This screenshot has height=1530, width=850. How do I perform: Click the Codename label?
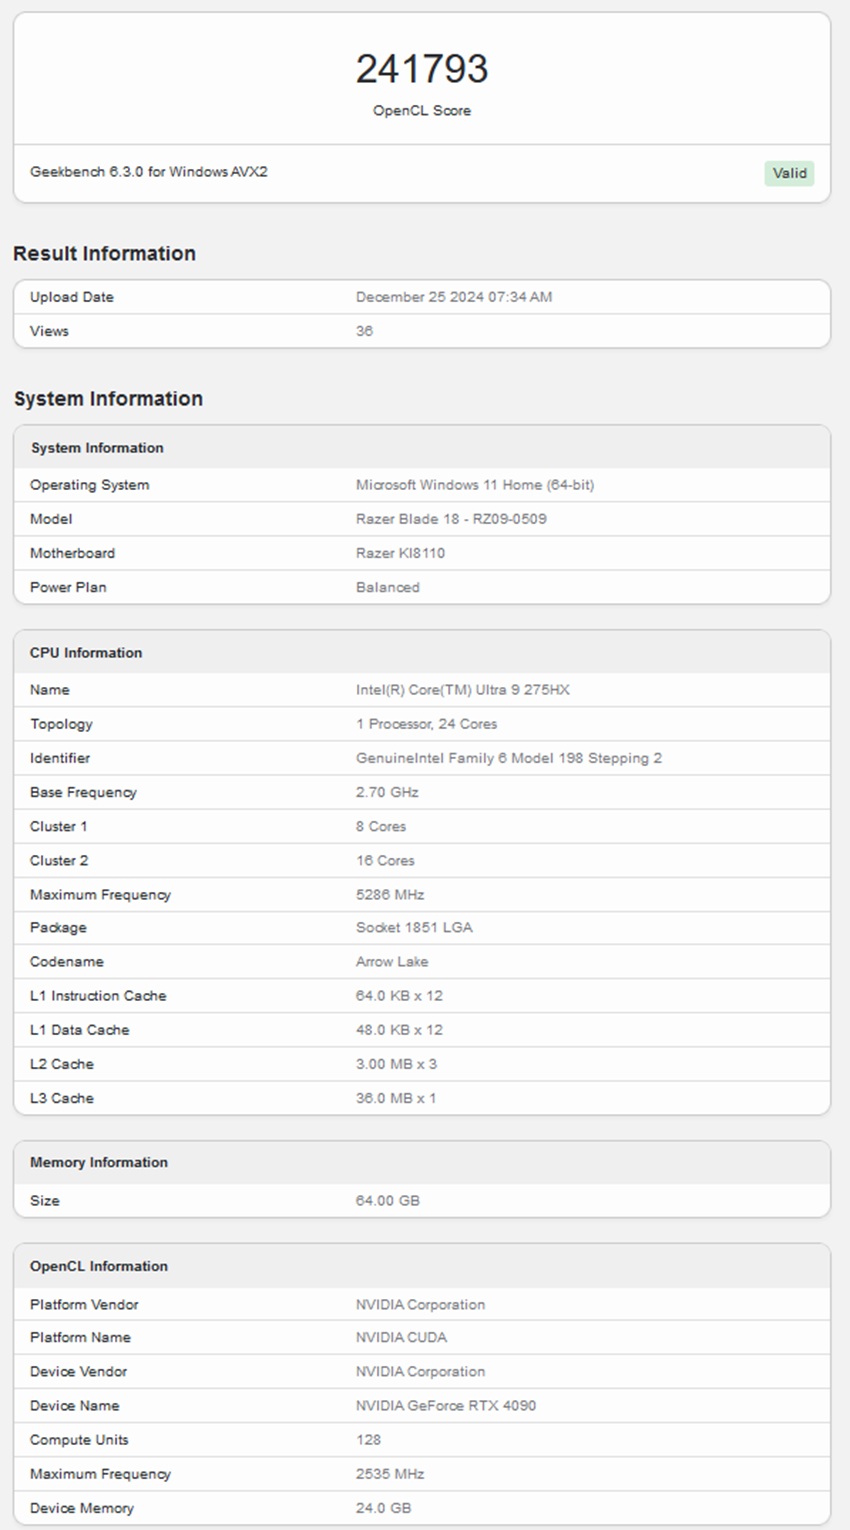pos(67,961)
